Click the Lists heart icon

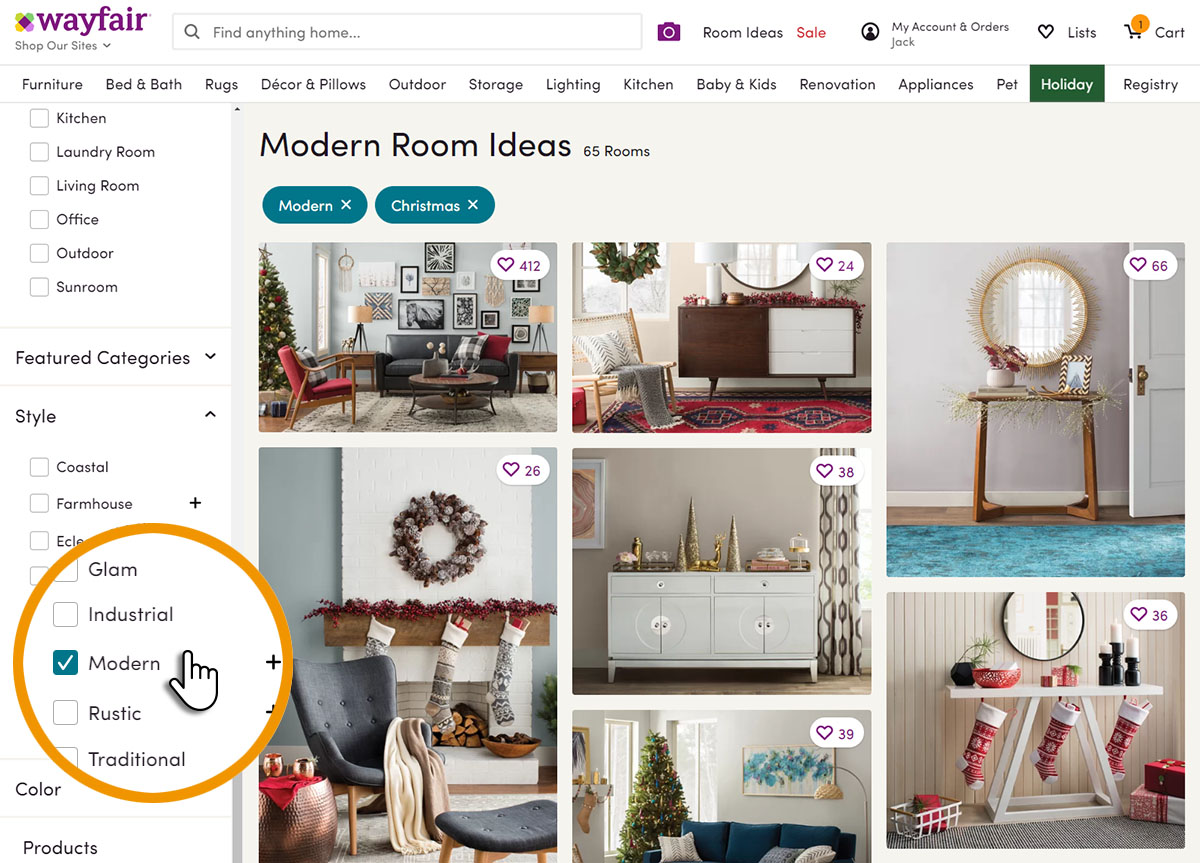1046,32
